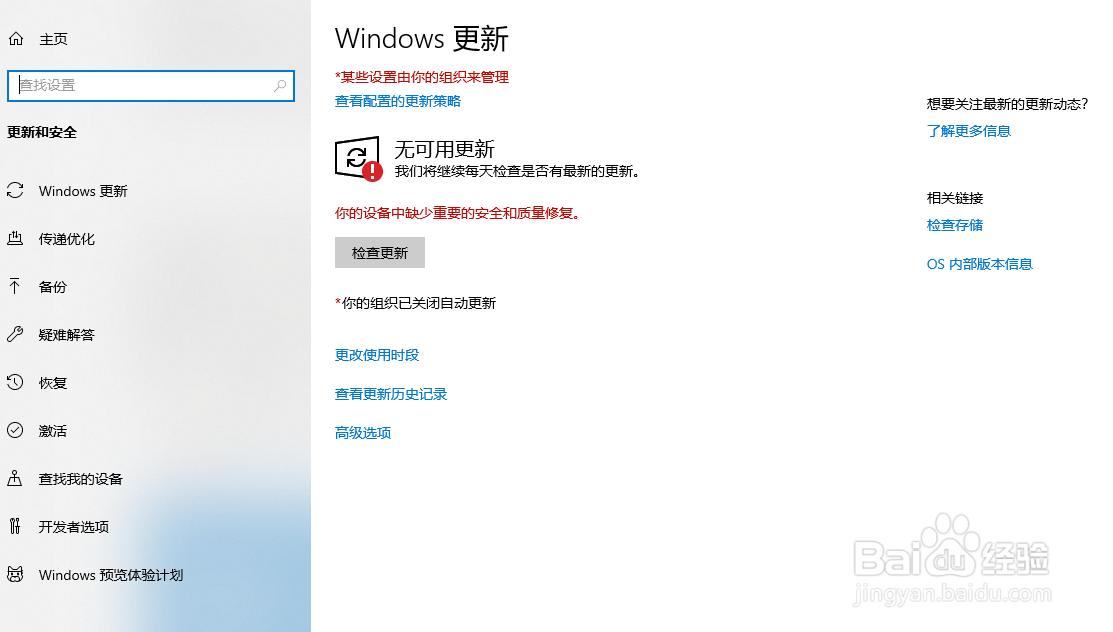1113x632 pixels.
Task: Click the 无可用更新 status heading
Action: click(x=444, y=149)
